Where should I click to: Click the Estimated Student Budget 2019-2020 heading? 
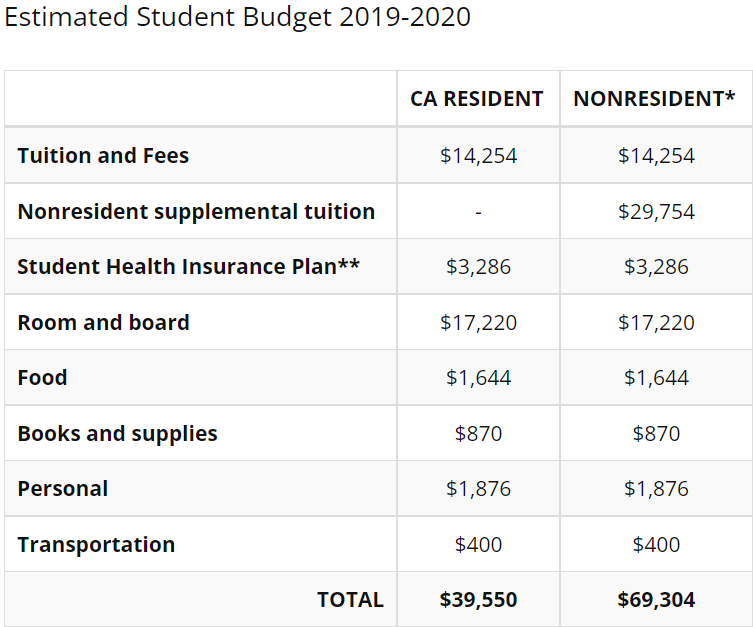pos(237,17)
